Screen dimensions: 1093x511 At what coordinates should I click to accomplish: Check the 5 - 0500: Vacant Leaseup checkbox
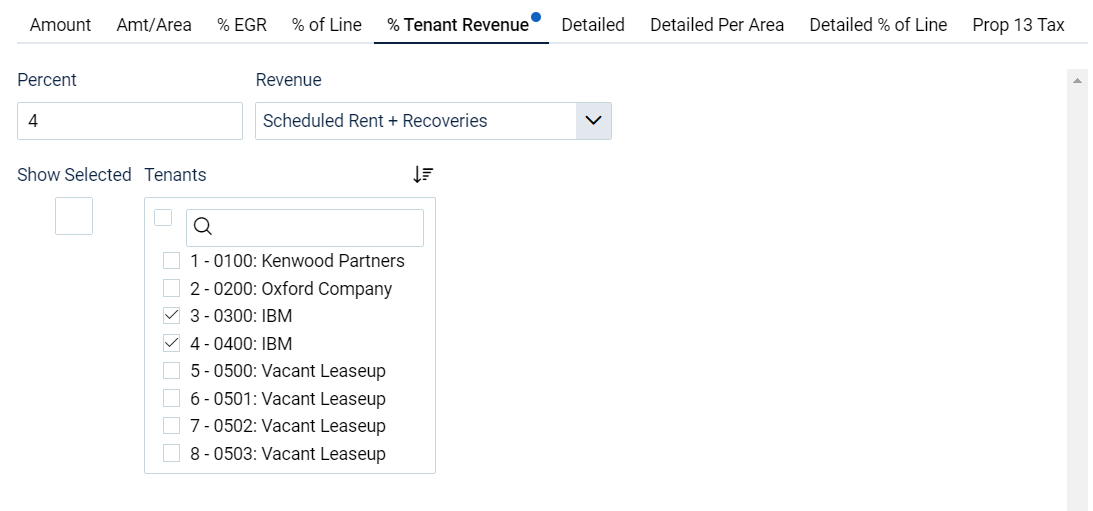pyautogui.click(x=171, y=371)
